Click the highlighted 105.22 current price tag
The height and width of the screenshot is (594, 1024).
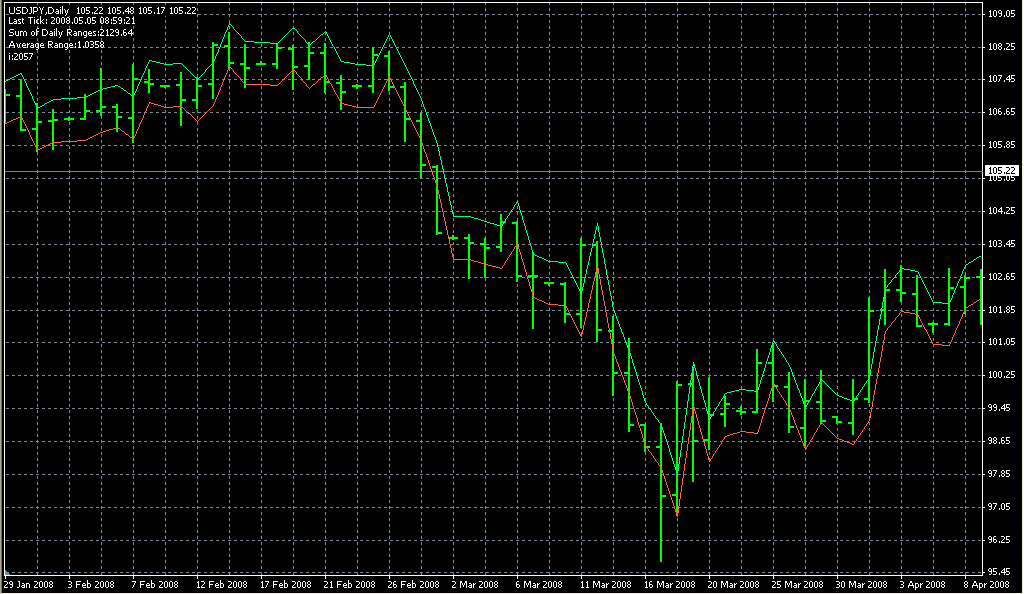coord(1001,170)
